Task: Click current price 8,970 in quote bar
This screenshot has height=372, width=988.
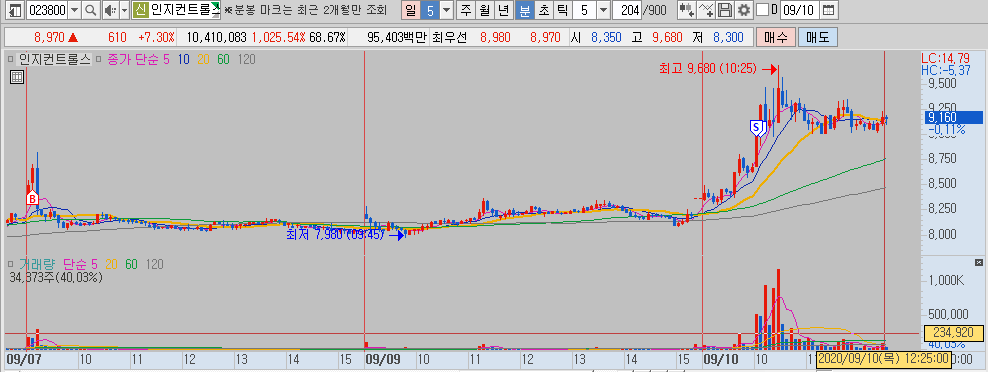Action: [x=49, y=37]
